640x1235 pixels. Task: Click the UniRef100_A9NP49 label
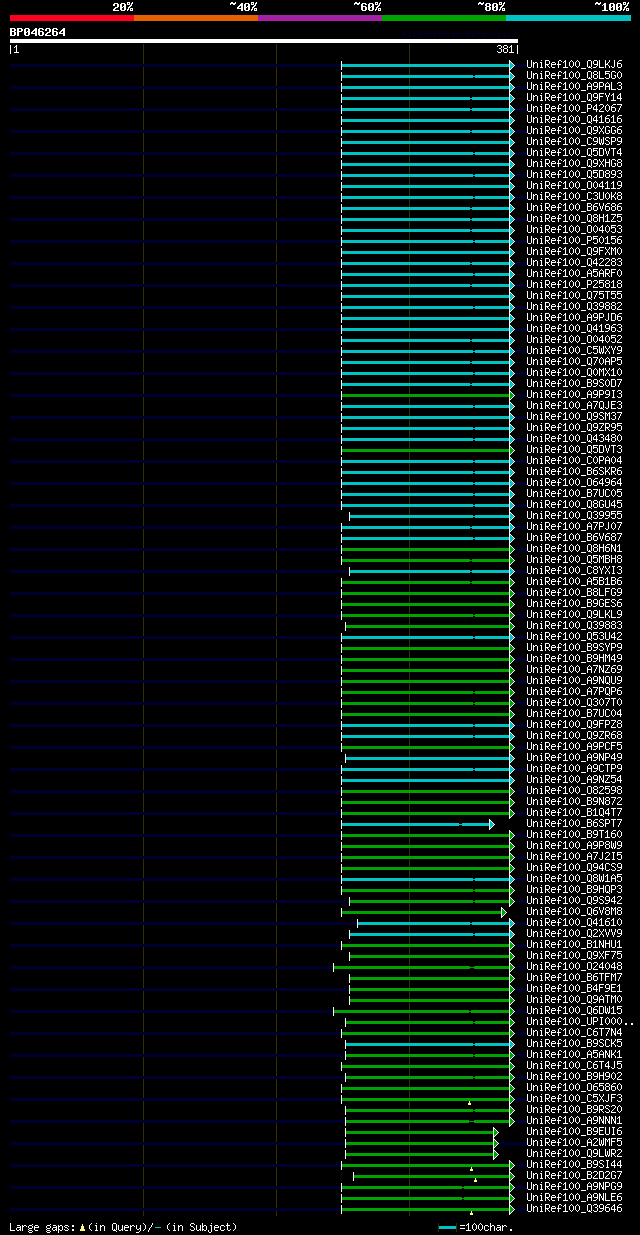pyautogui.click(x=576, y=757)
